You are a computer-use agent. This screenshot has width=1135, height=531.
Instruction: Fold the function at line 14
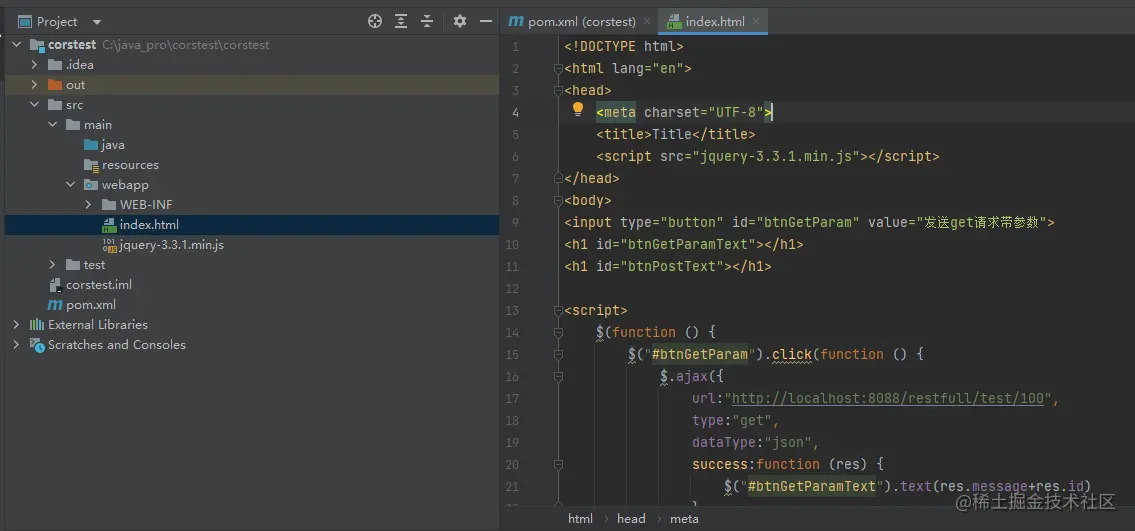point(558,332)
